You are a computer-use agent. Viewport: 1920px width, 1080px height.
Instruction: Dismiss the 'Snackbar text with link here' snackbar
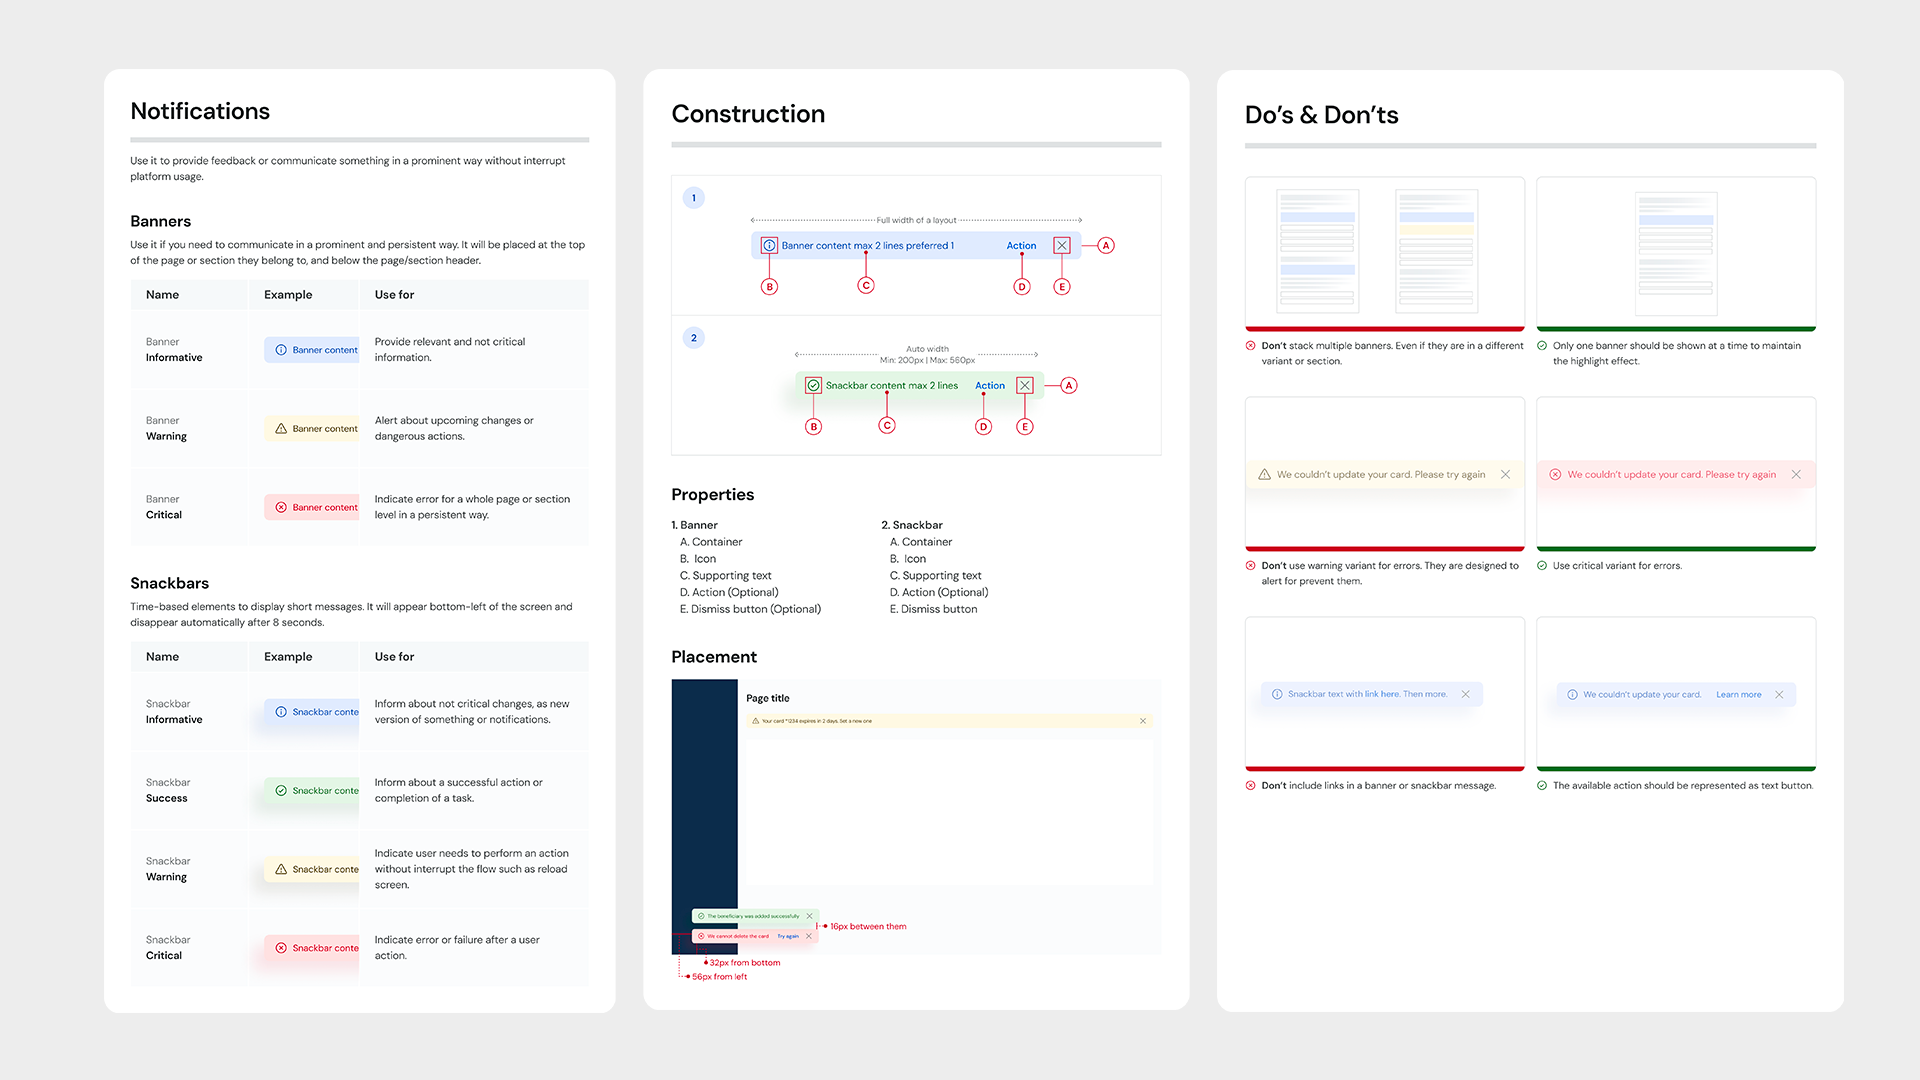pyautogui.click(x=1465, y=694)
